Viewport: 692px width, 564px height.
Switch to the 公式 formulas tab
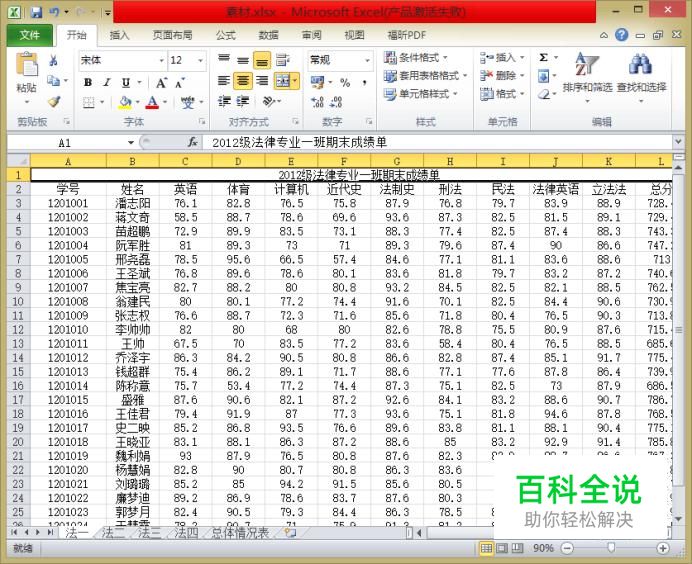click(226, 35)
